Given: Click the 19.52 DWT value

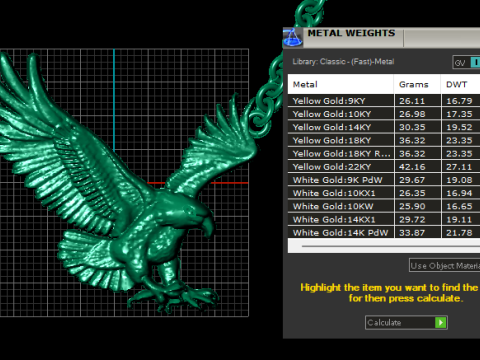Looking at the screenshot, I should (x=459, y=127).
